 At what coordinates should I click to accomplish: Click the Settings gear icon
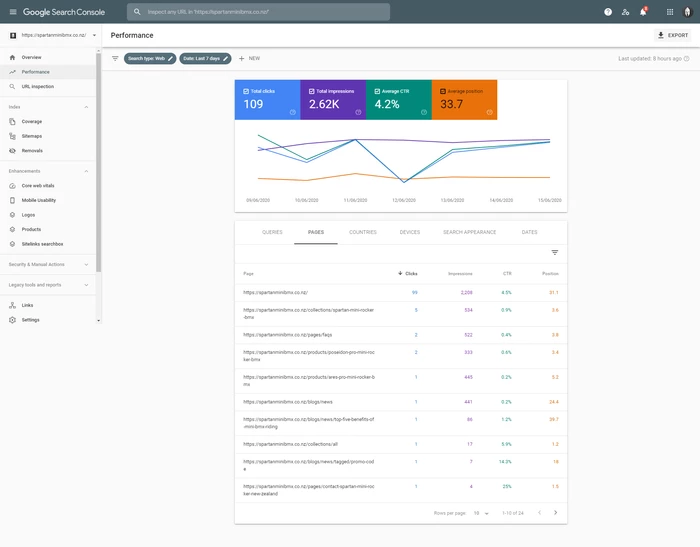pyautogui.click(x=12, y=320)
